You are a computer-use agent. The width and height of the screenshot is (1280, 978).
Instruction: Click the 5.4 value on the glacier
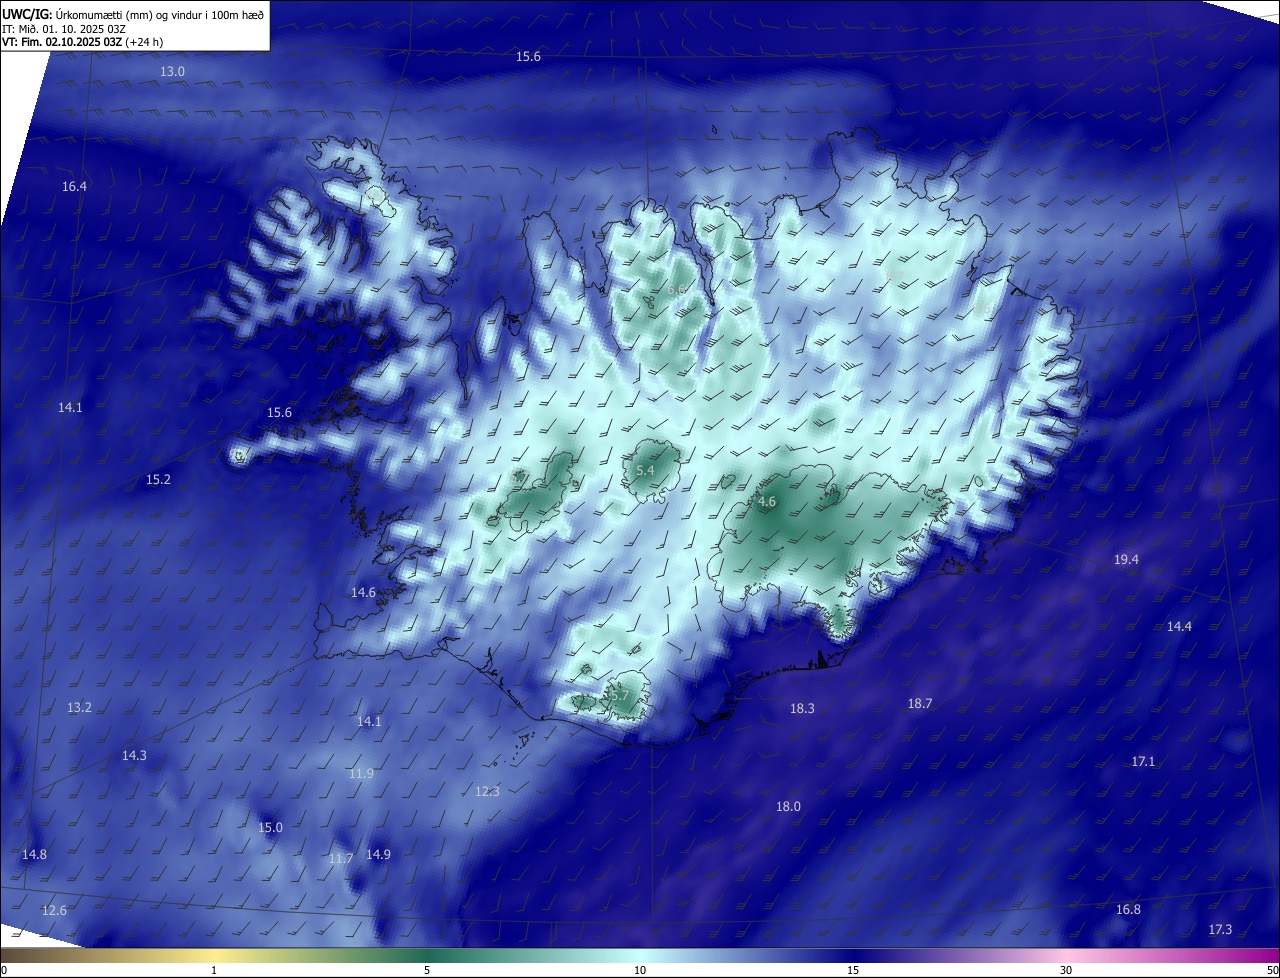click(645, 471)
